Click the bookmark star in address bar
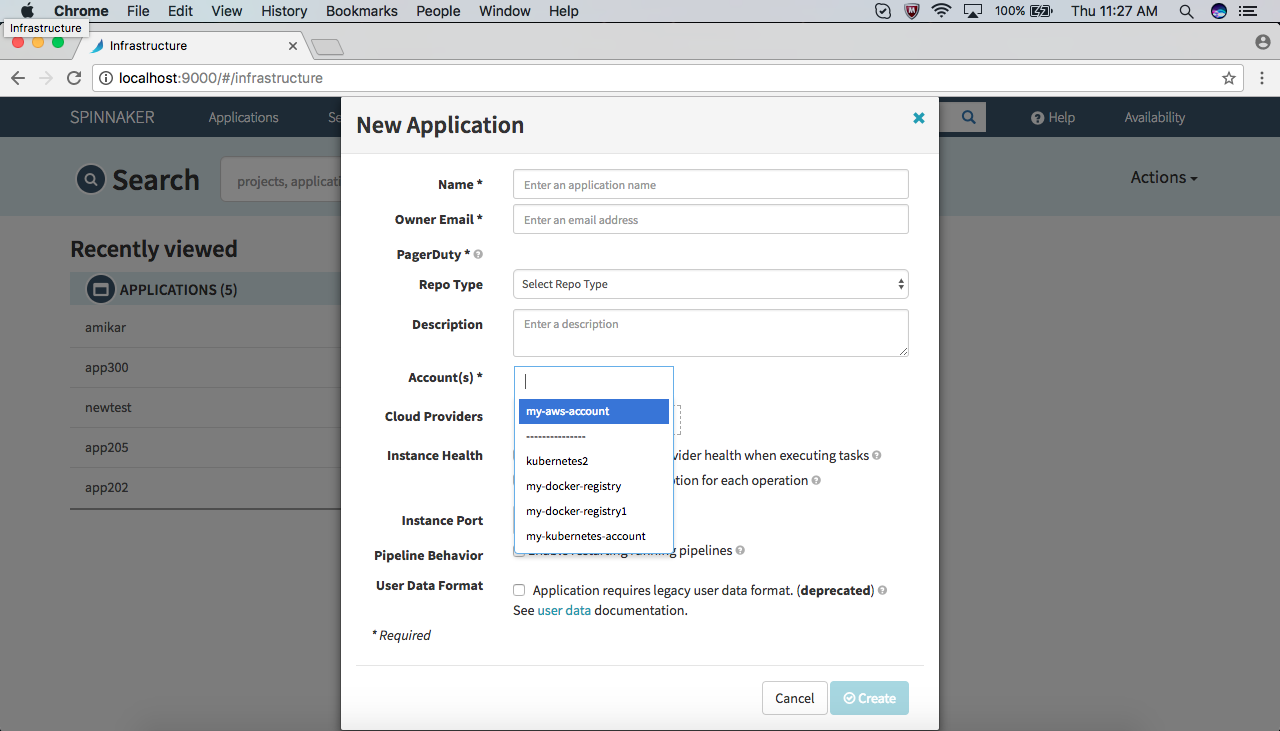Screen dimensions: 1280x731 pyautogui.click(x=1229, y=78)
